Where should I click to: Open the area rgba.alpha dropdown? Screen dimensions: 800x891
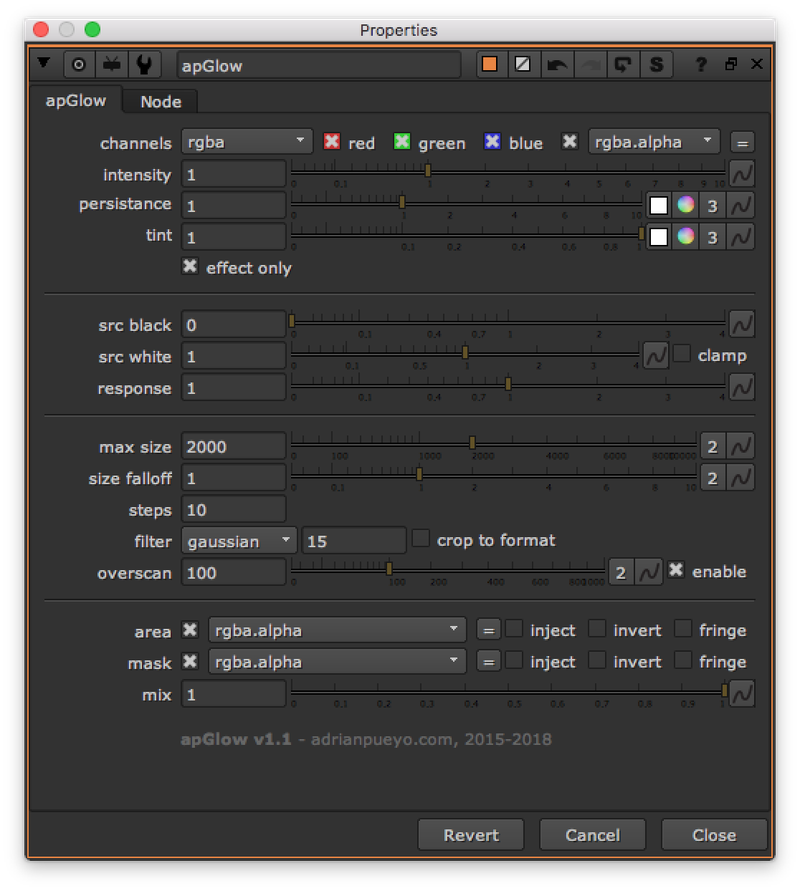(336, 630)
